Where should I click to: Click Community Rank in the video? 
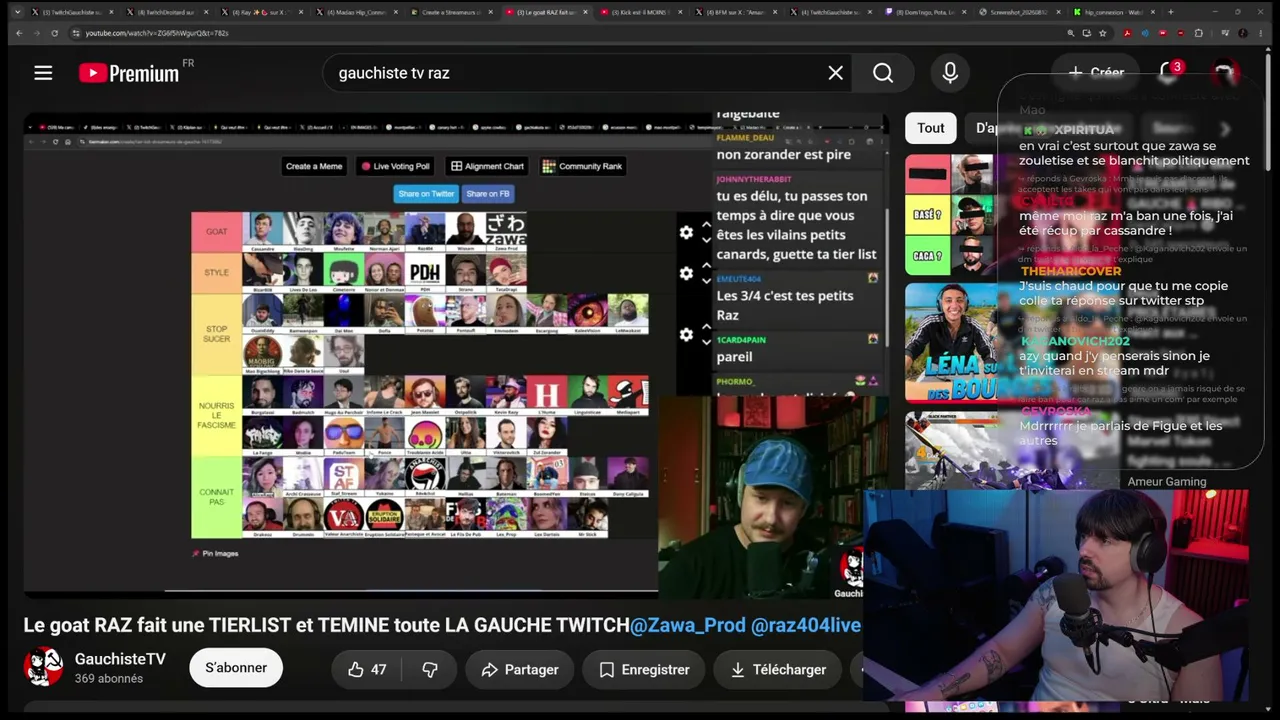(582, 166)
